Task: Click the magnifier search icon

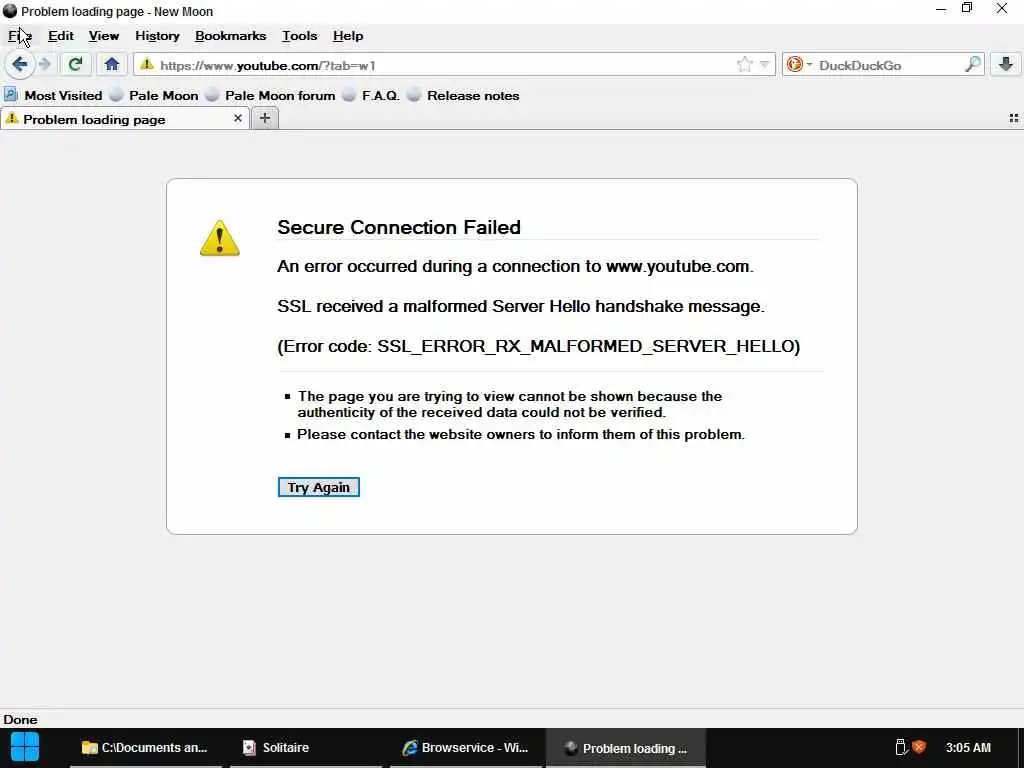Action: [972, 65]
